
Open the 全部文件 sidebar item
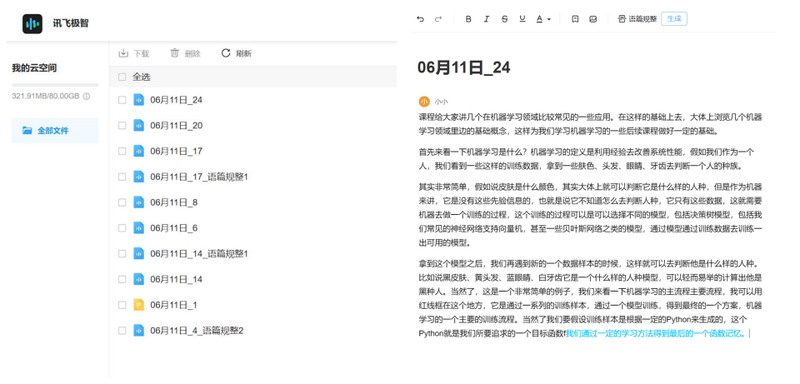pyautogui.click(x=55, y=131)
